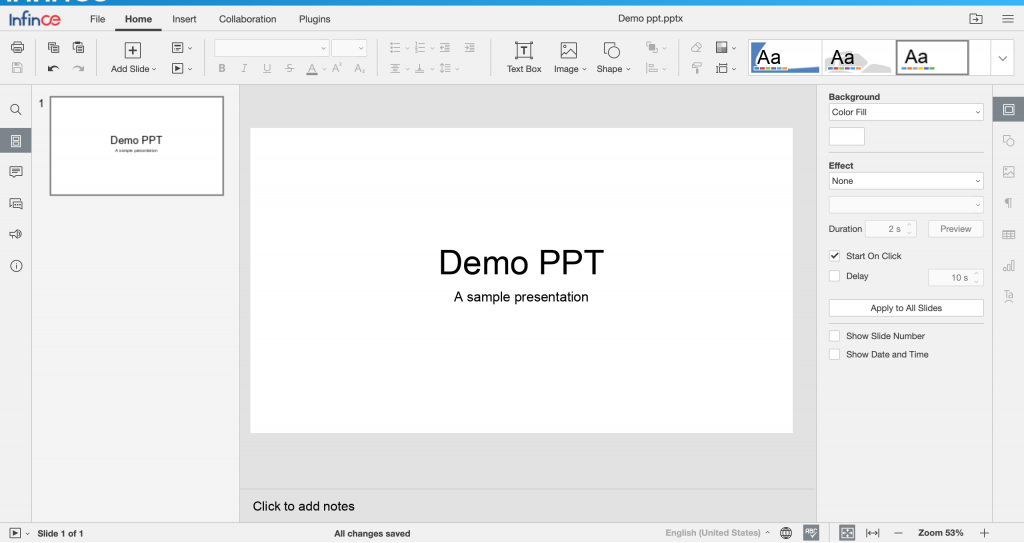
Task: Click the feedback megaphone icon
Action: click(x=16, y=234)
